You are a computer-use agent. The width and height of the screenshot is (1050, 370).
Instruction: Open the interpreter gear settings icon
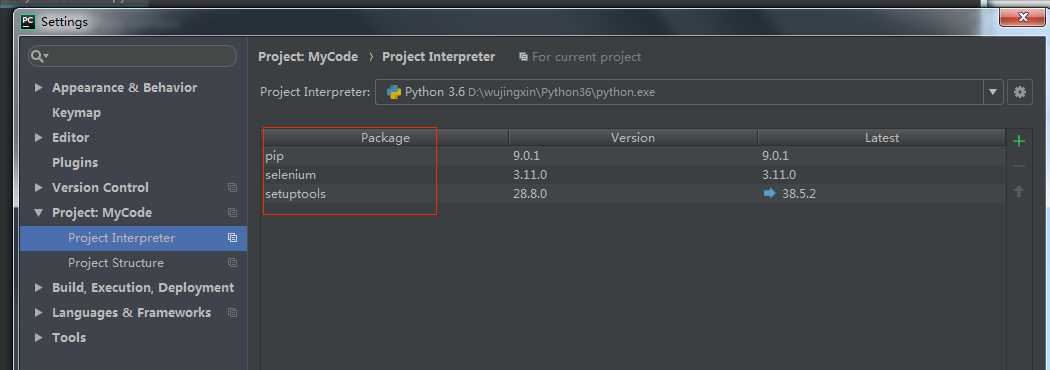tap(1019, 92)
